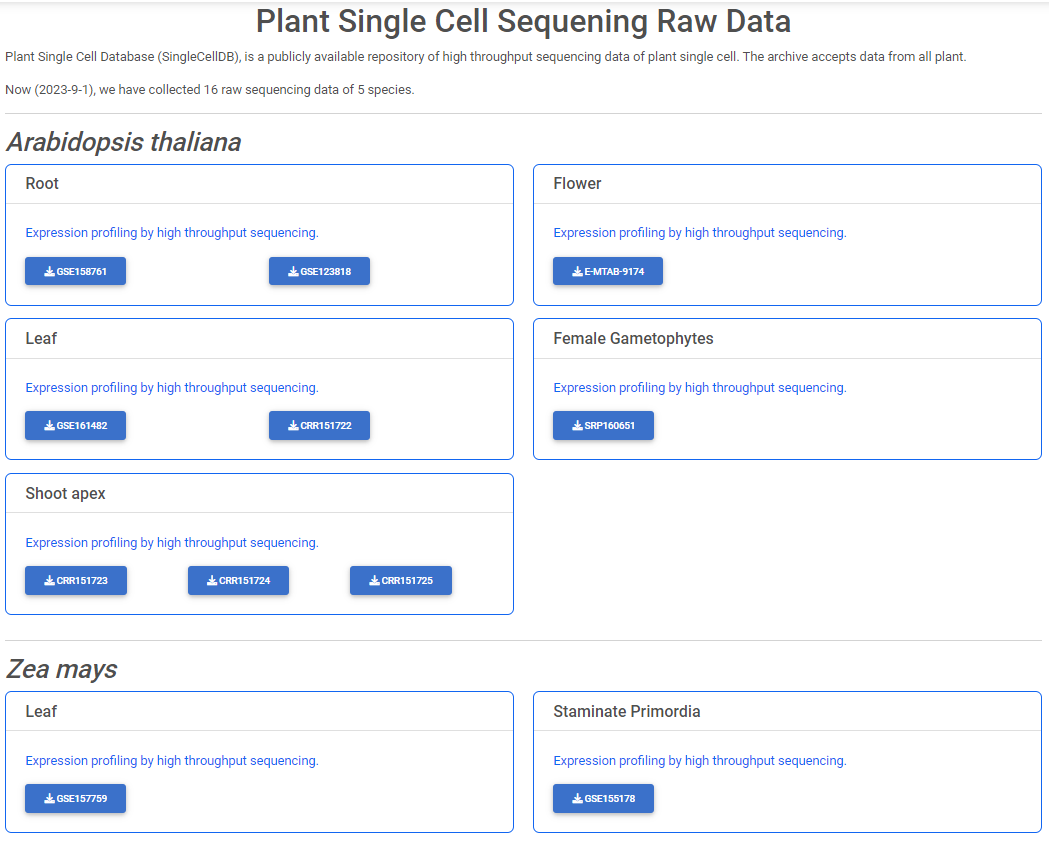Download Shoot apex dataset CRR151725
The height and width of the screenshot is (842, 1049).
point(401,581)
